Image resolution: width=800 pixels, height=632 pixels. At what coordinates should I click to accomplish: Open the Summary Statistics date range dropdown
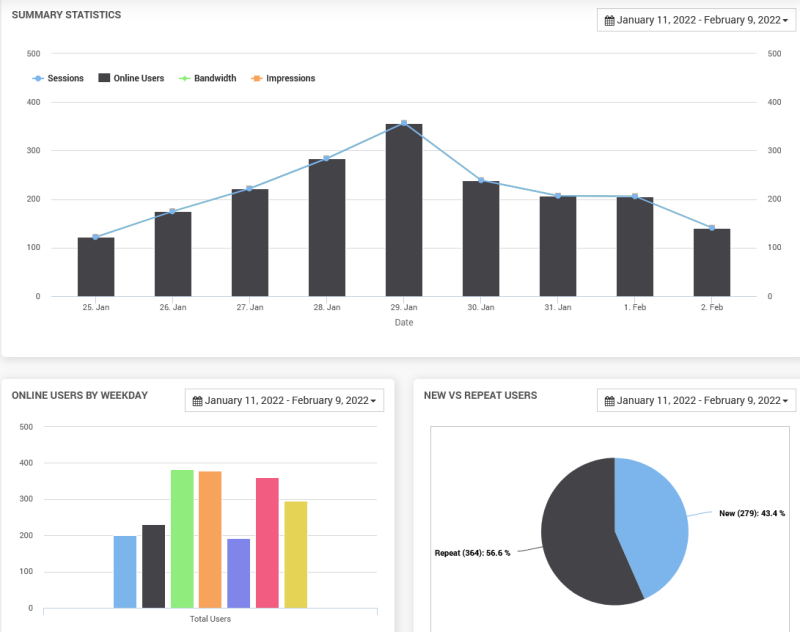point(696,20)
